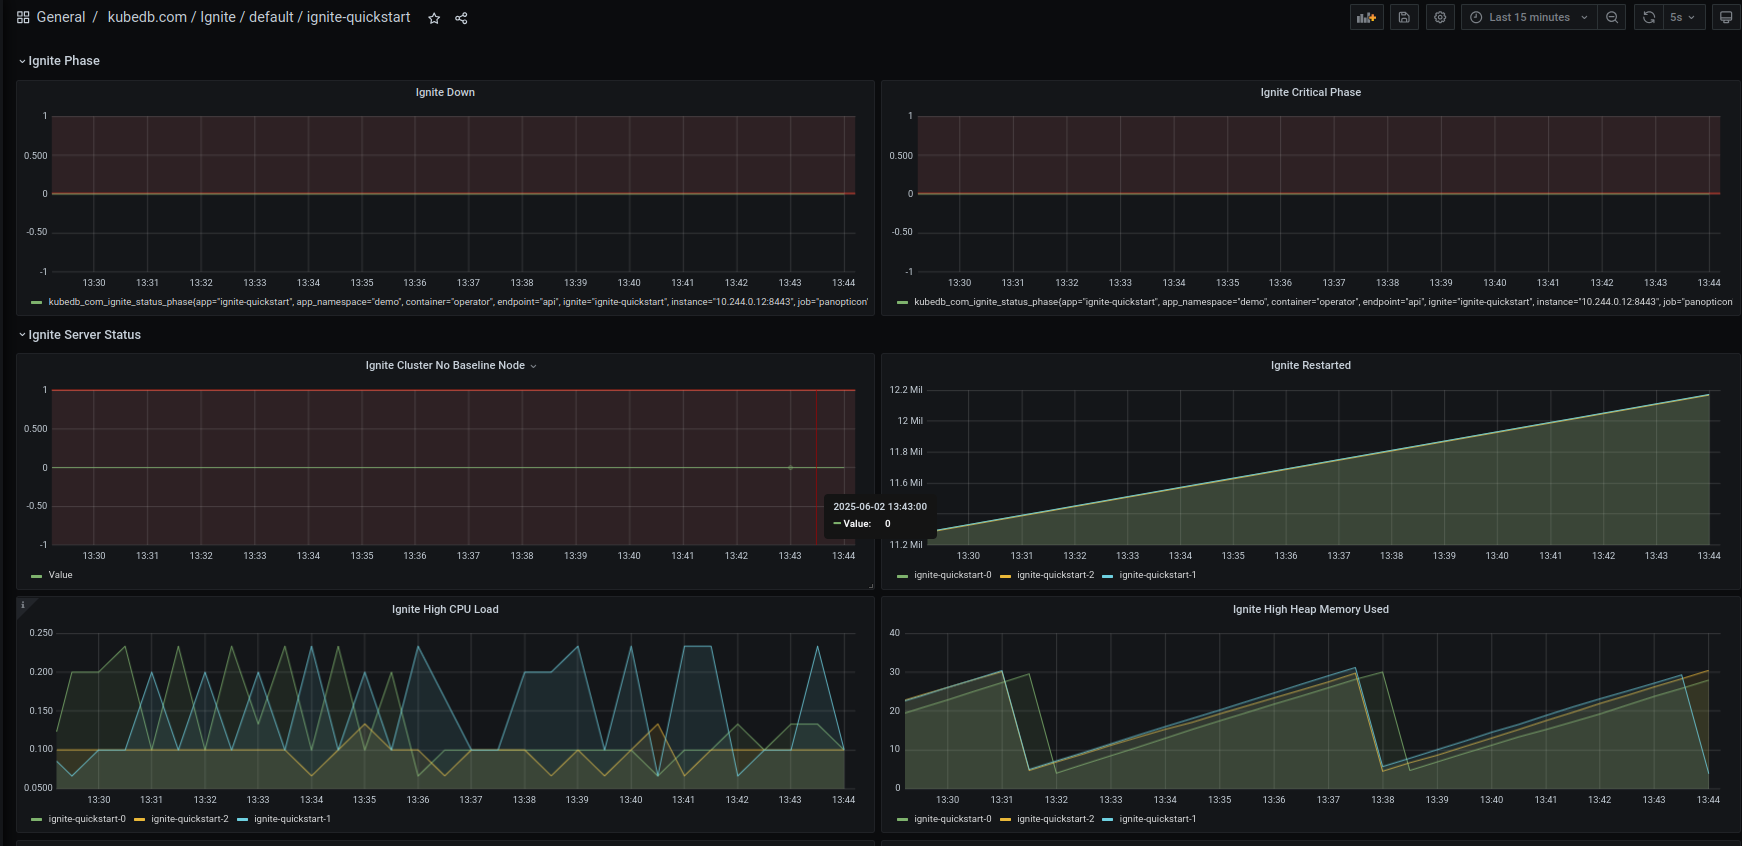Screen dimensions: 1742x846
Task: Click the Add panel icon
Action: [x=1366, y=17]
